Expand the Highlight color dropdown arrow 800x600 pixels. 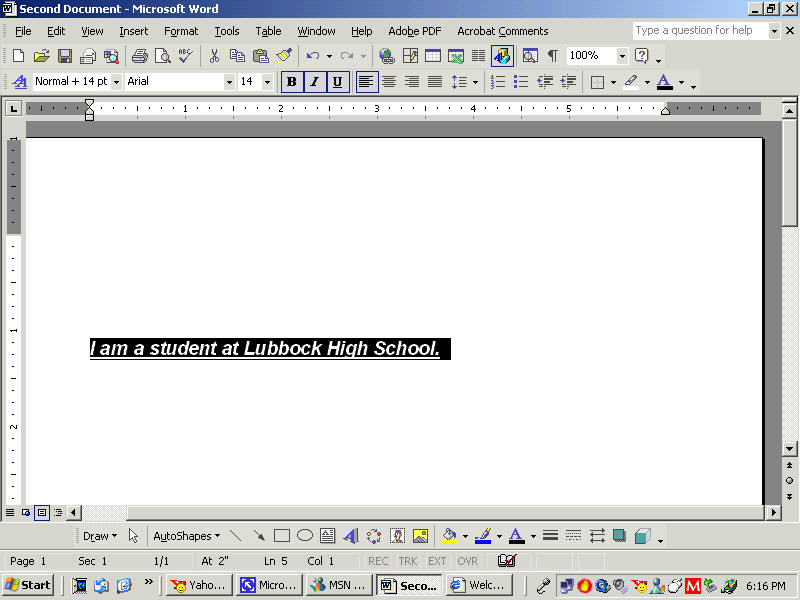coord(647,82)
